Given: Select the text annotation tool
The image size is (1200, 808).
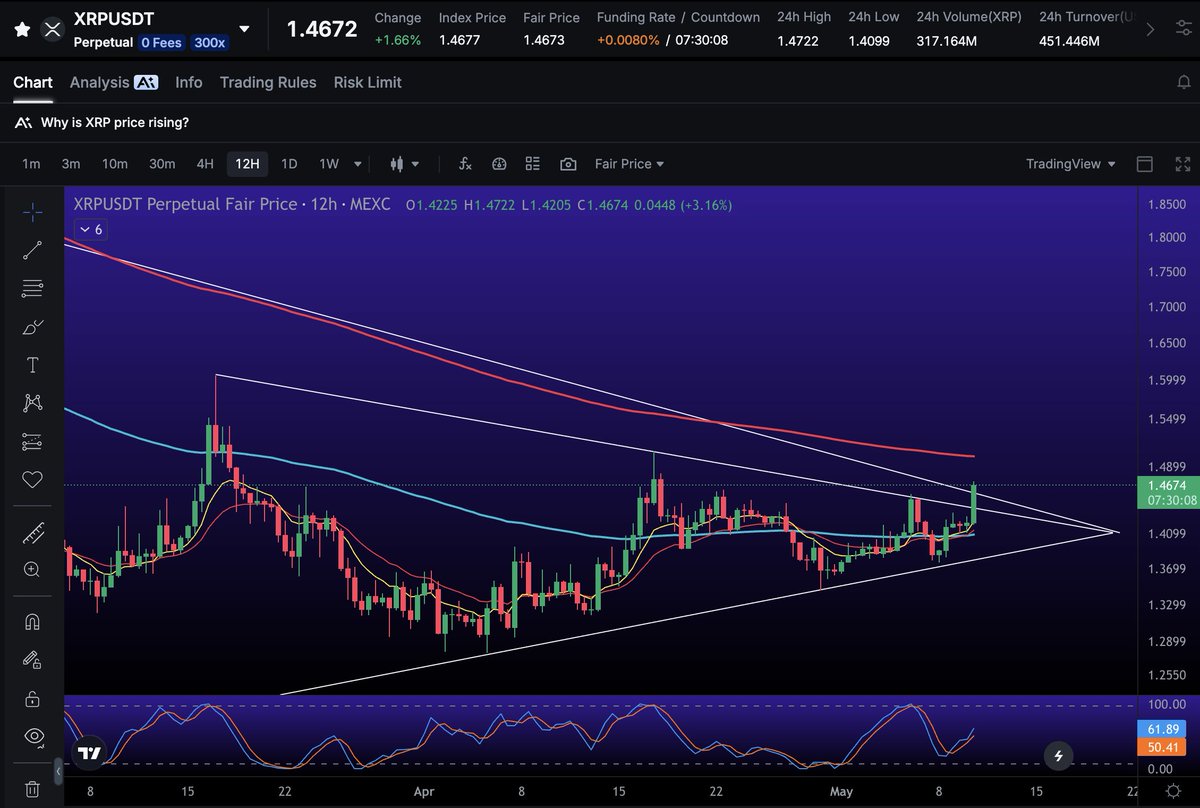Looking at the screenshot, I should click(32, 365).
